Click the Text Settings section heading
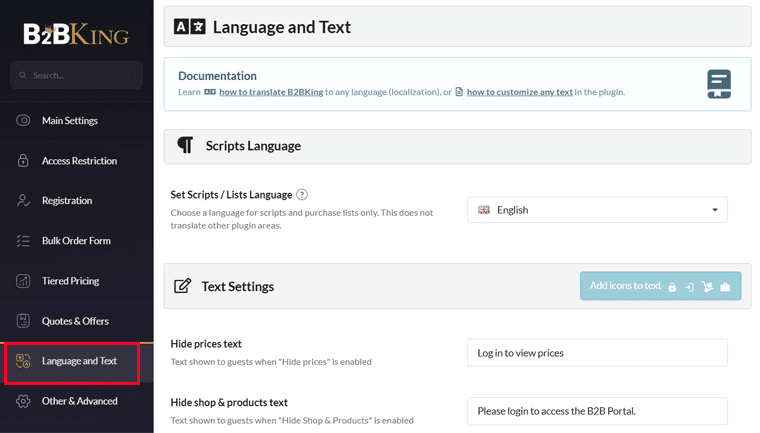 click(238, 287)
